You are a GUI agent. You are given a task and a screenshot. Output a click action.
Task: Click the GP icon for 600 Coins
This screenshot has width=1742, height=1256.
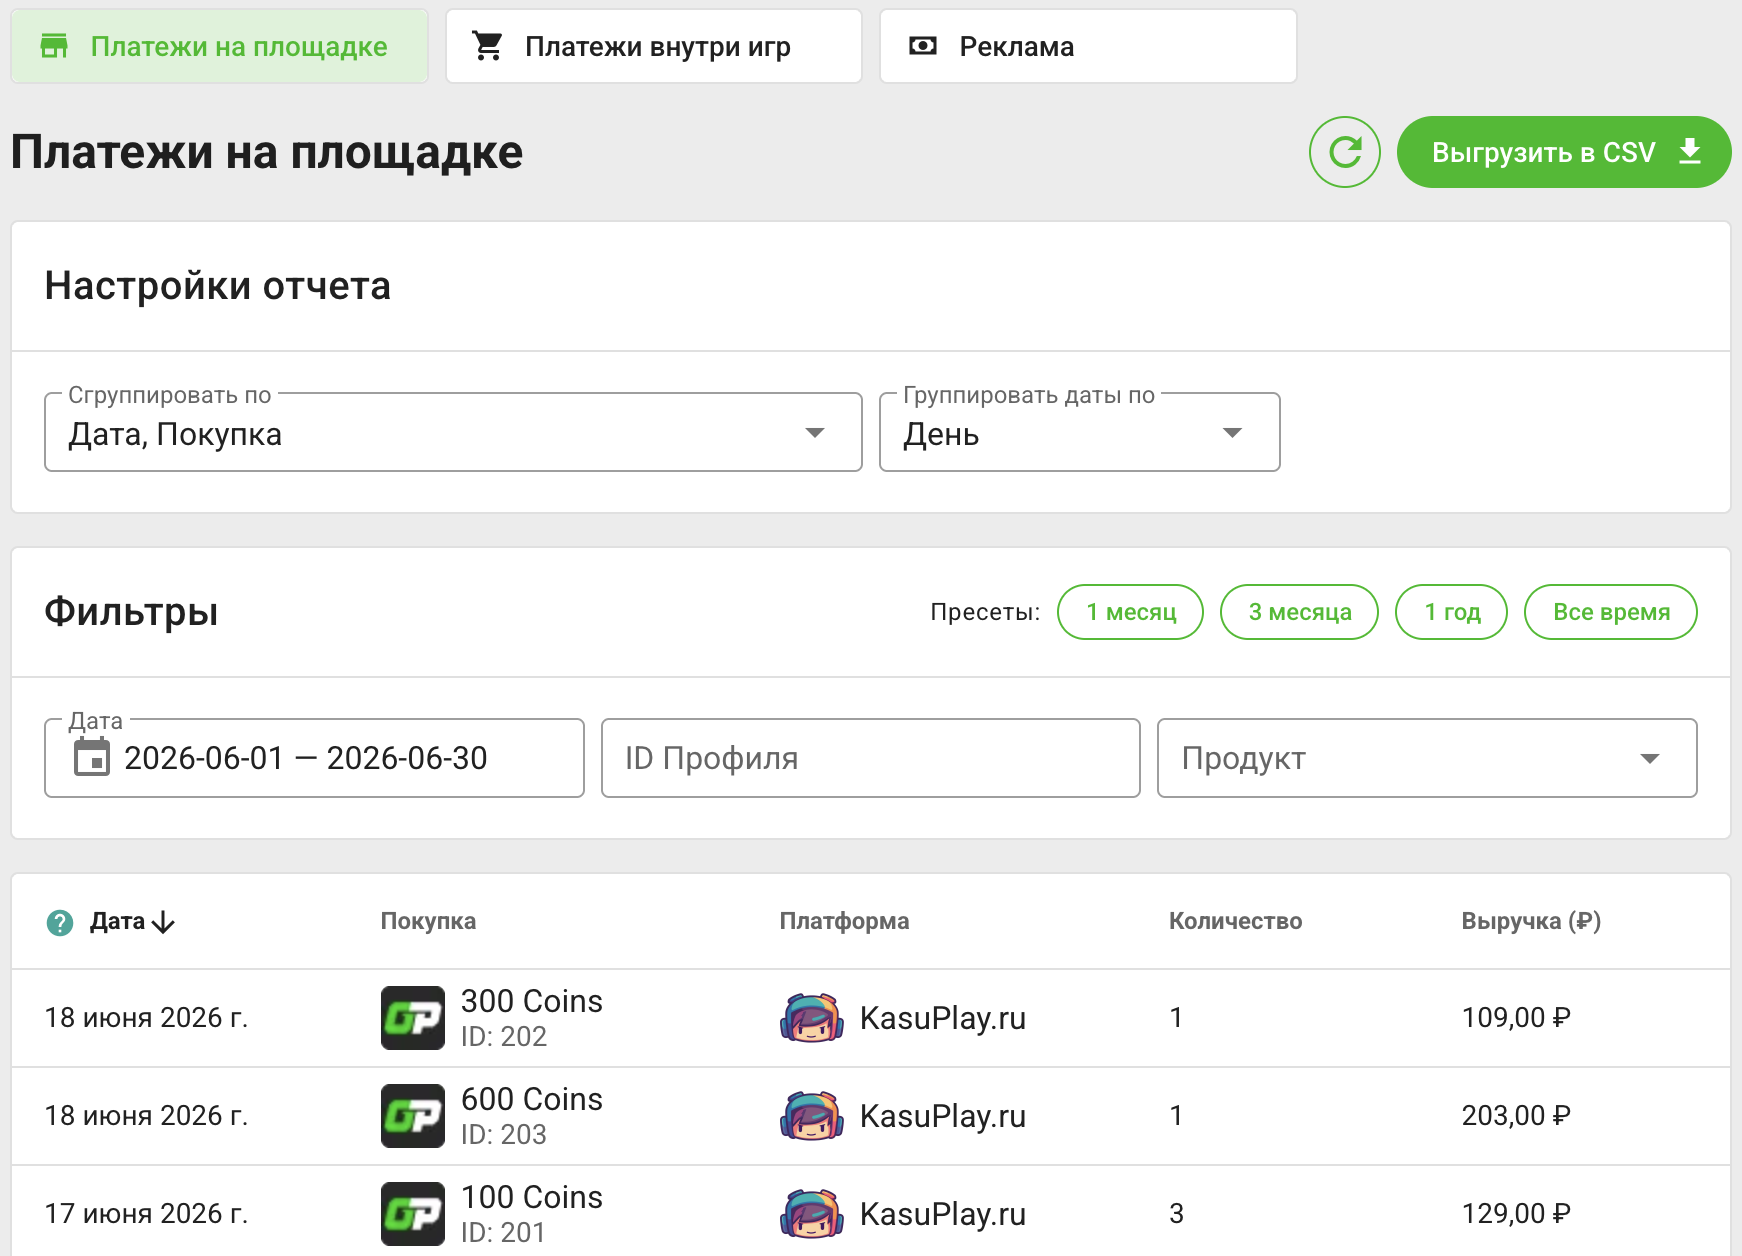[x=413, y=1116]
